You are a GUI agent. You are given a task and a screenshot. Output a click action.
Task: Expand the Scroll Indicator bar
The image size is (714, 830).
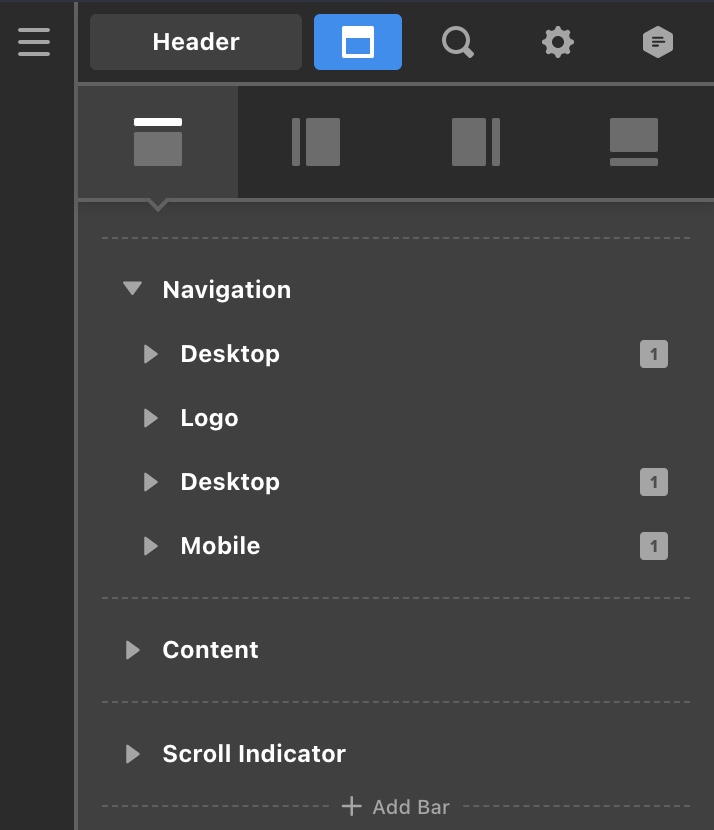[133, 754]
